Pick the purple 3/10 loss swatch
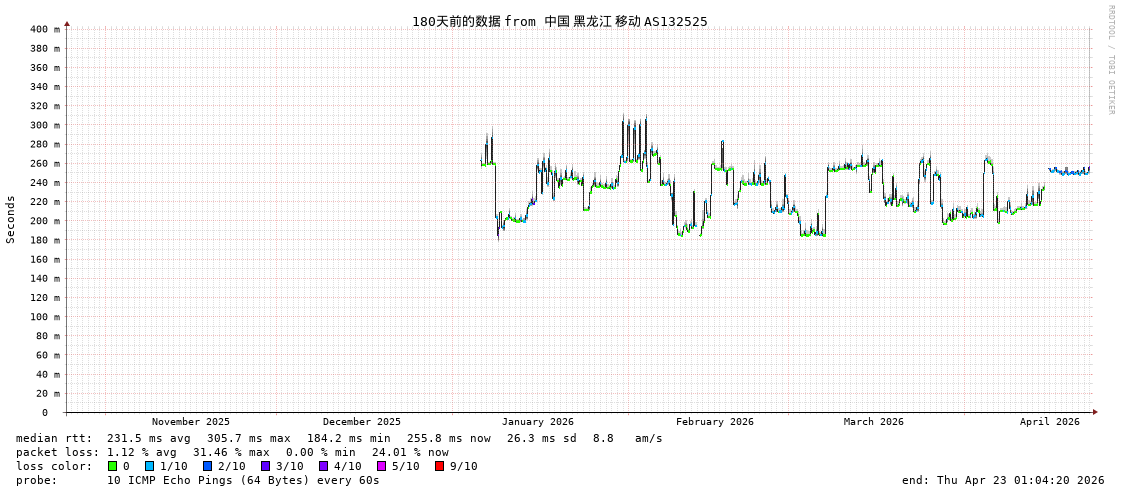This screenshot has height=494, width=1121. point(265,466)
